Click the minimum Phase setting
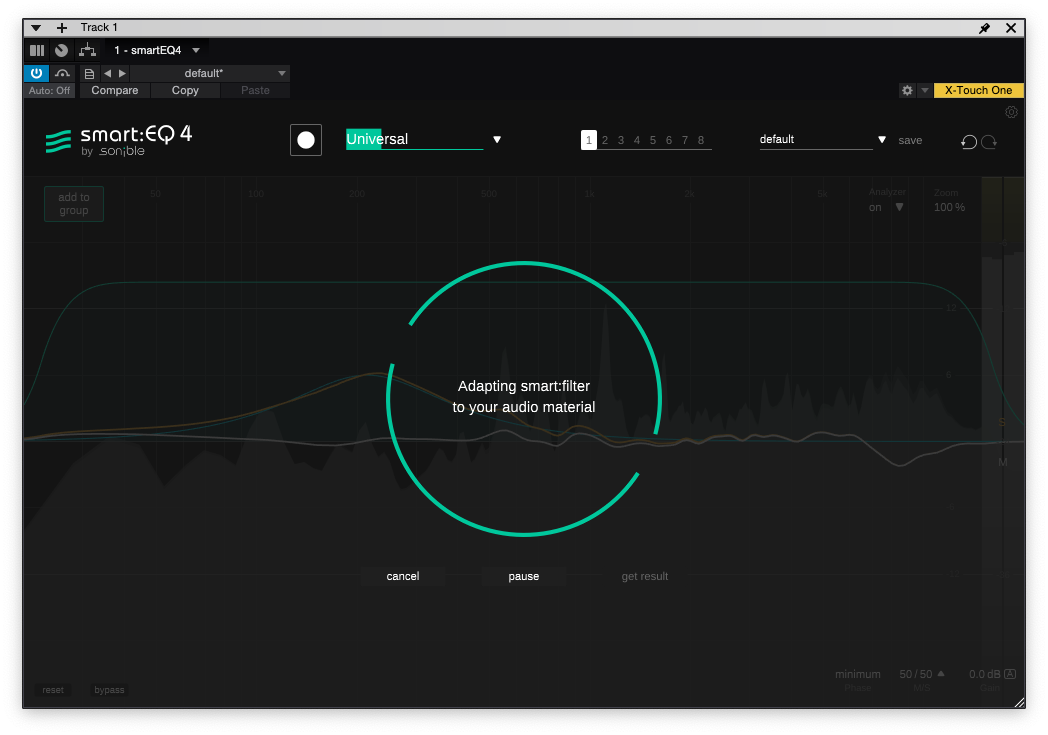Screen dimensions: 1048x735 (x=858, y=674)
